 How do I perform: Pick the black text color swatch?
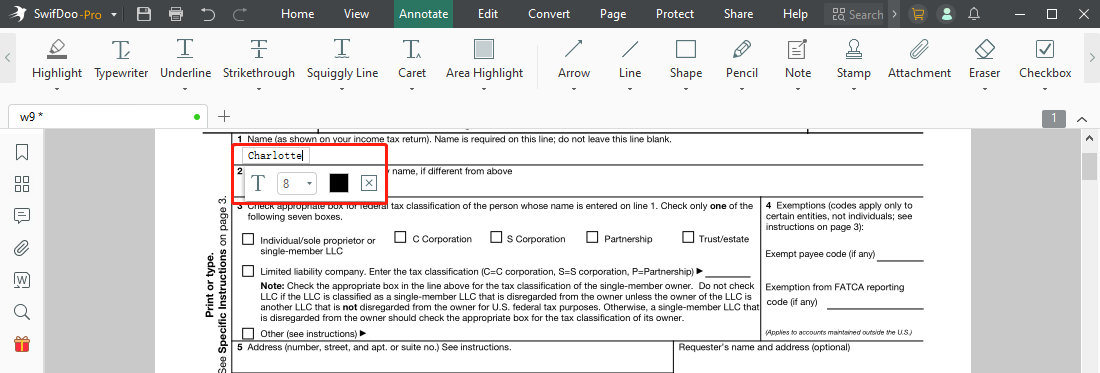point(339,184)
